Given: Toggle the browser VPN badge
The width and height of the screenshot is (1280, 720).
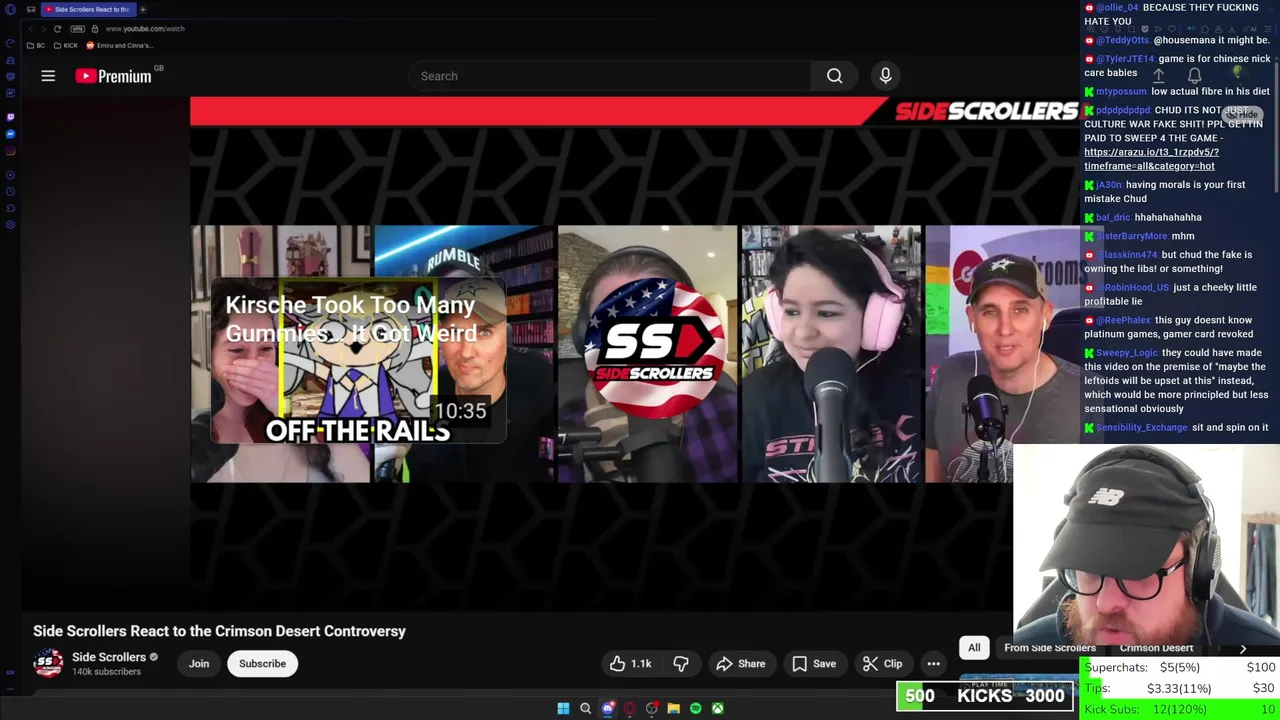Looking at the screenshot, I should 77,29.
